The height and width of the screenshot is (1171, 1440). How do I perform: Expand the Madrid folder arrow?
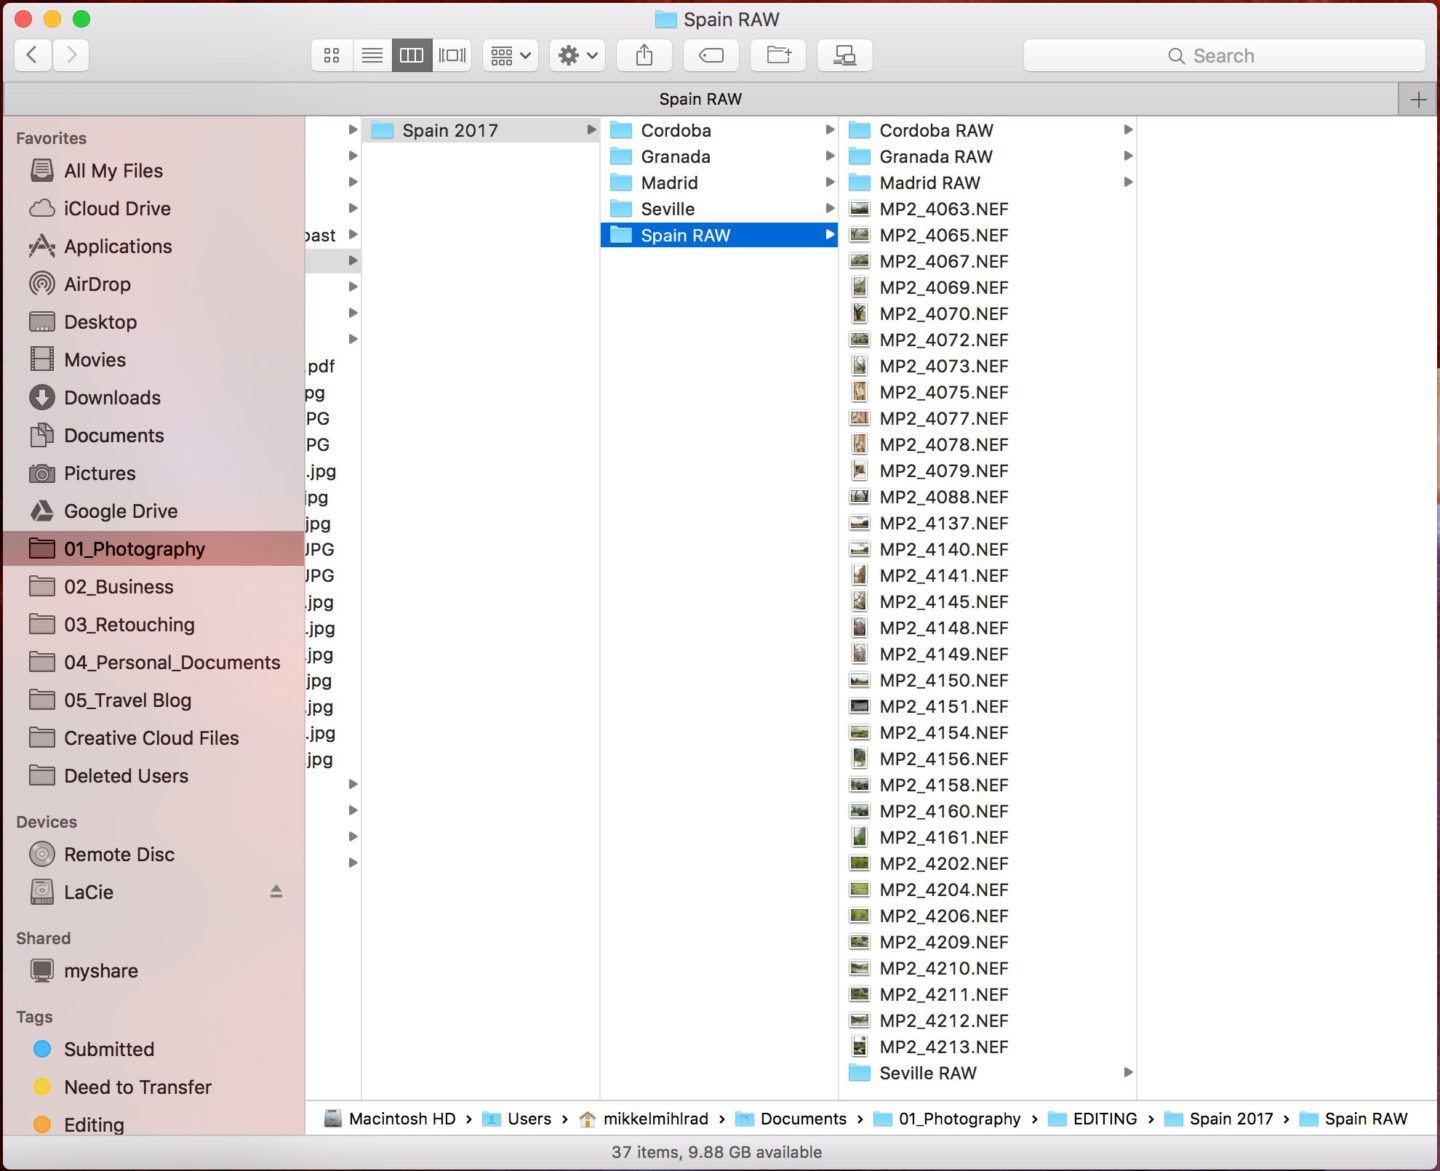(x=830, y=182)
